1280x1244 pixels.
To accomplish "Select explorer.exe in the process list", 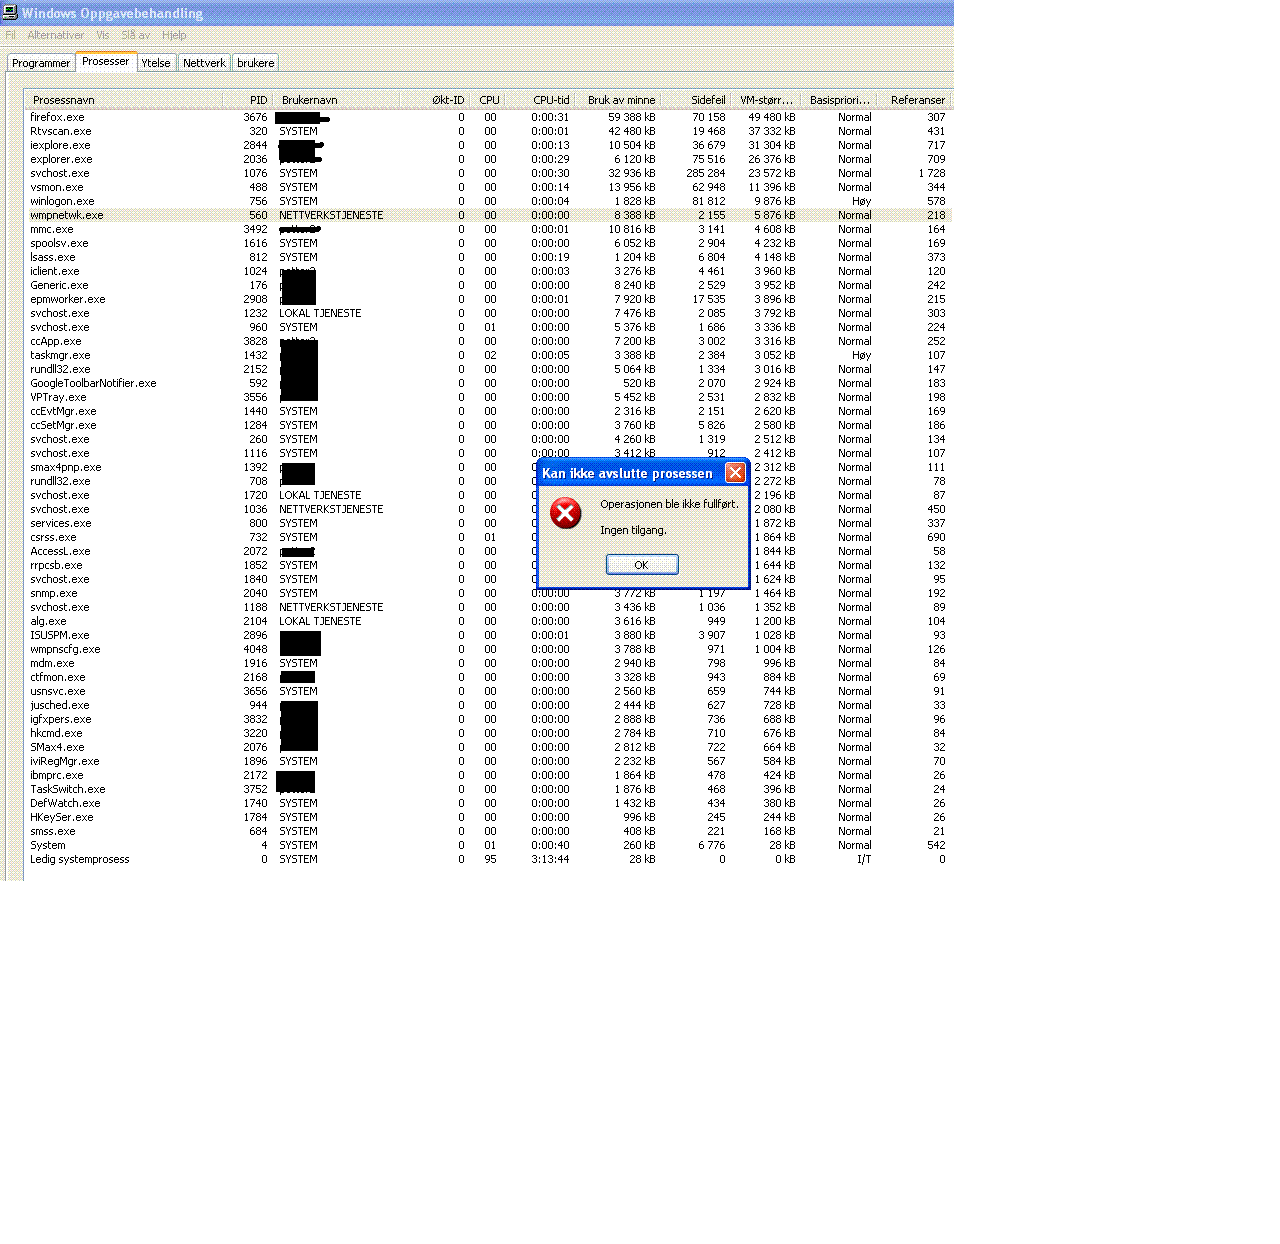I will click(488, 159).
